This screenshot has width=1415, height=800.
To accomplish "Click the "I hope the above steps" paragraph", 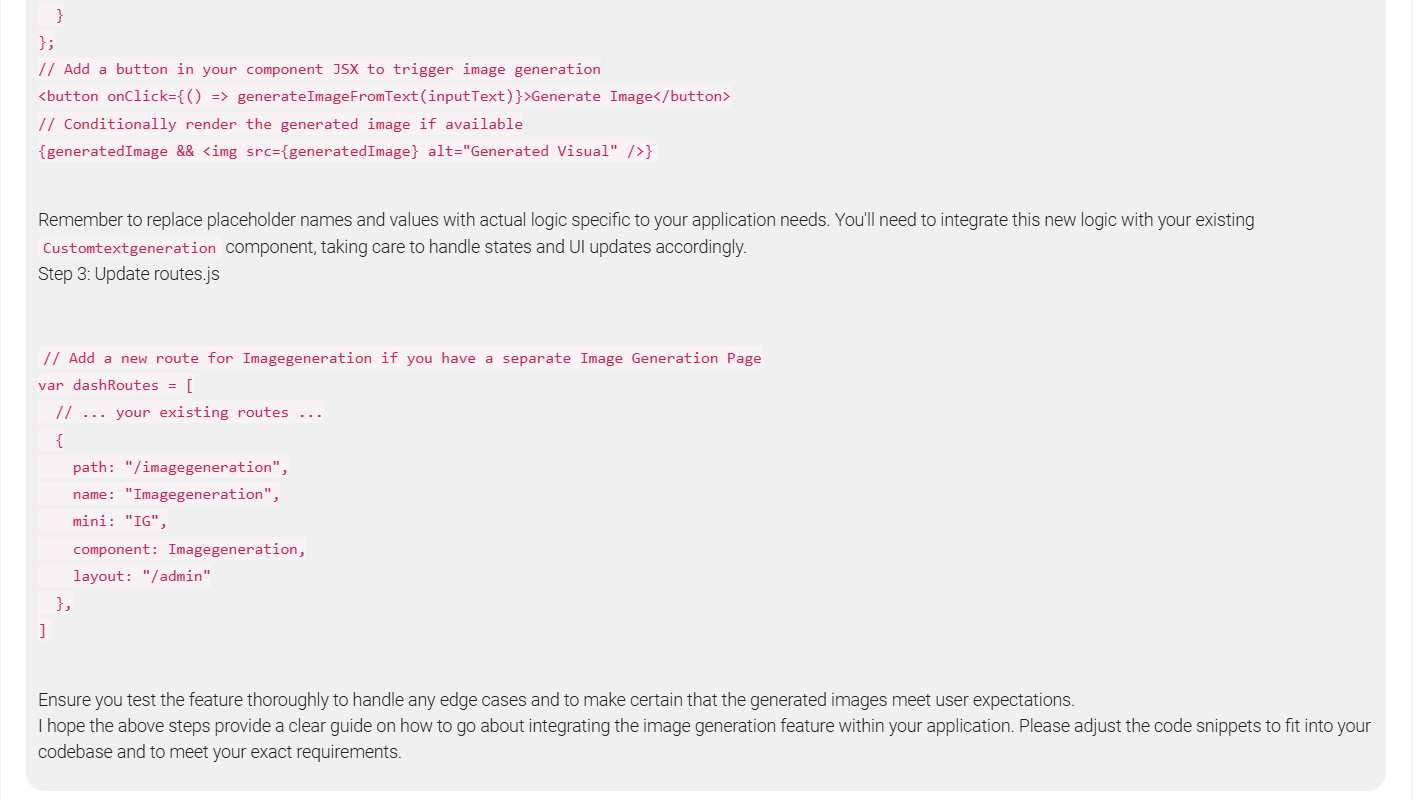I will 704,726.
